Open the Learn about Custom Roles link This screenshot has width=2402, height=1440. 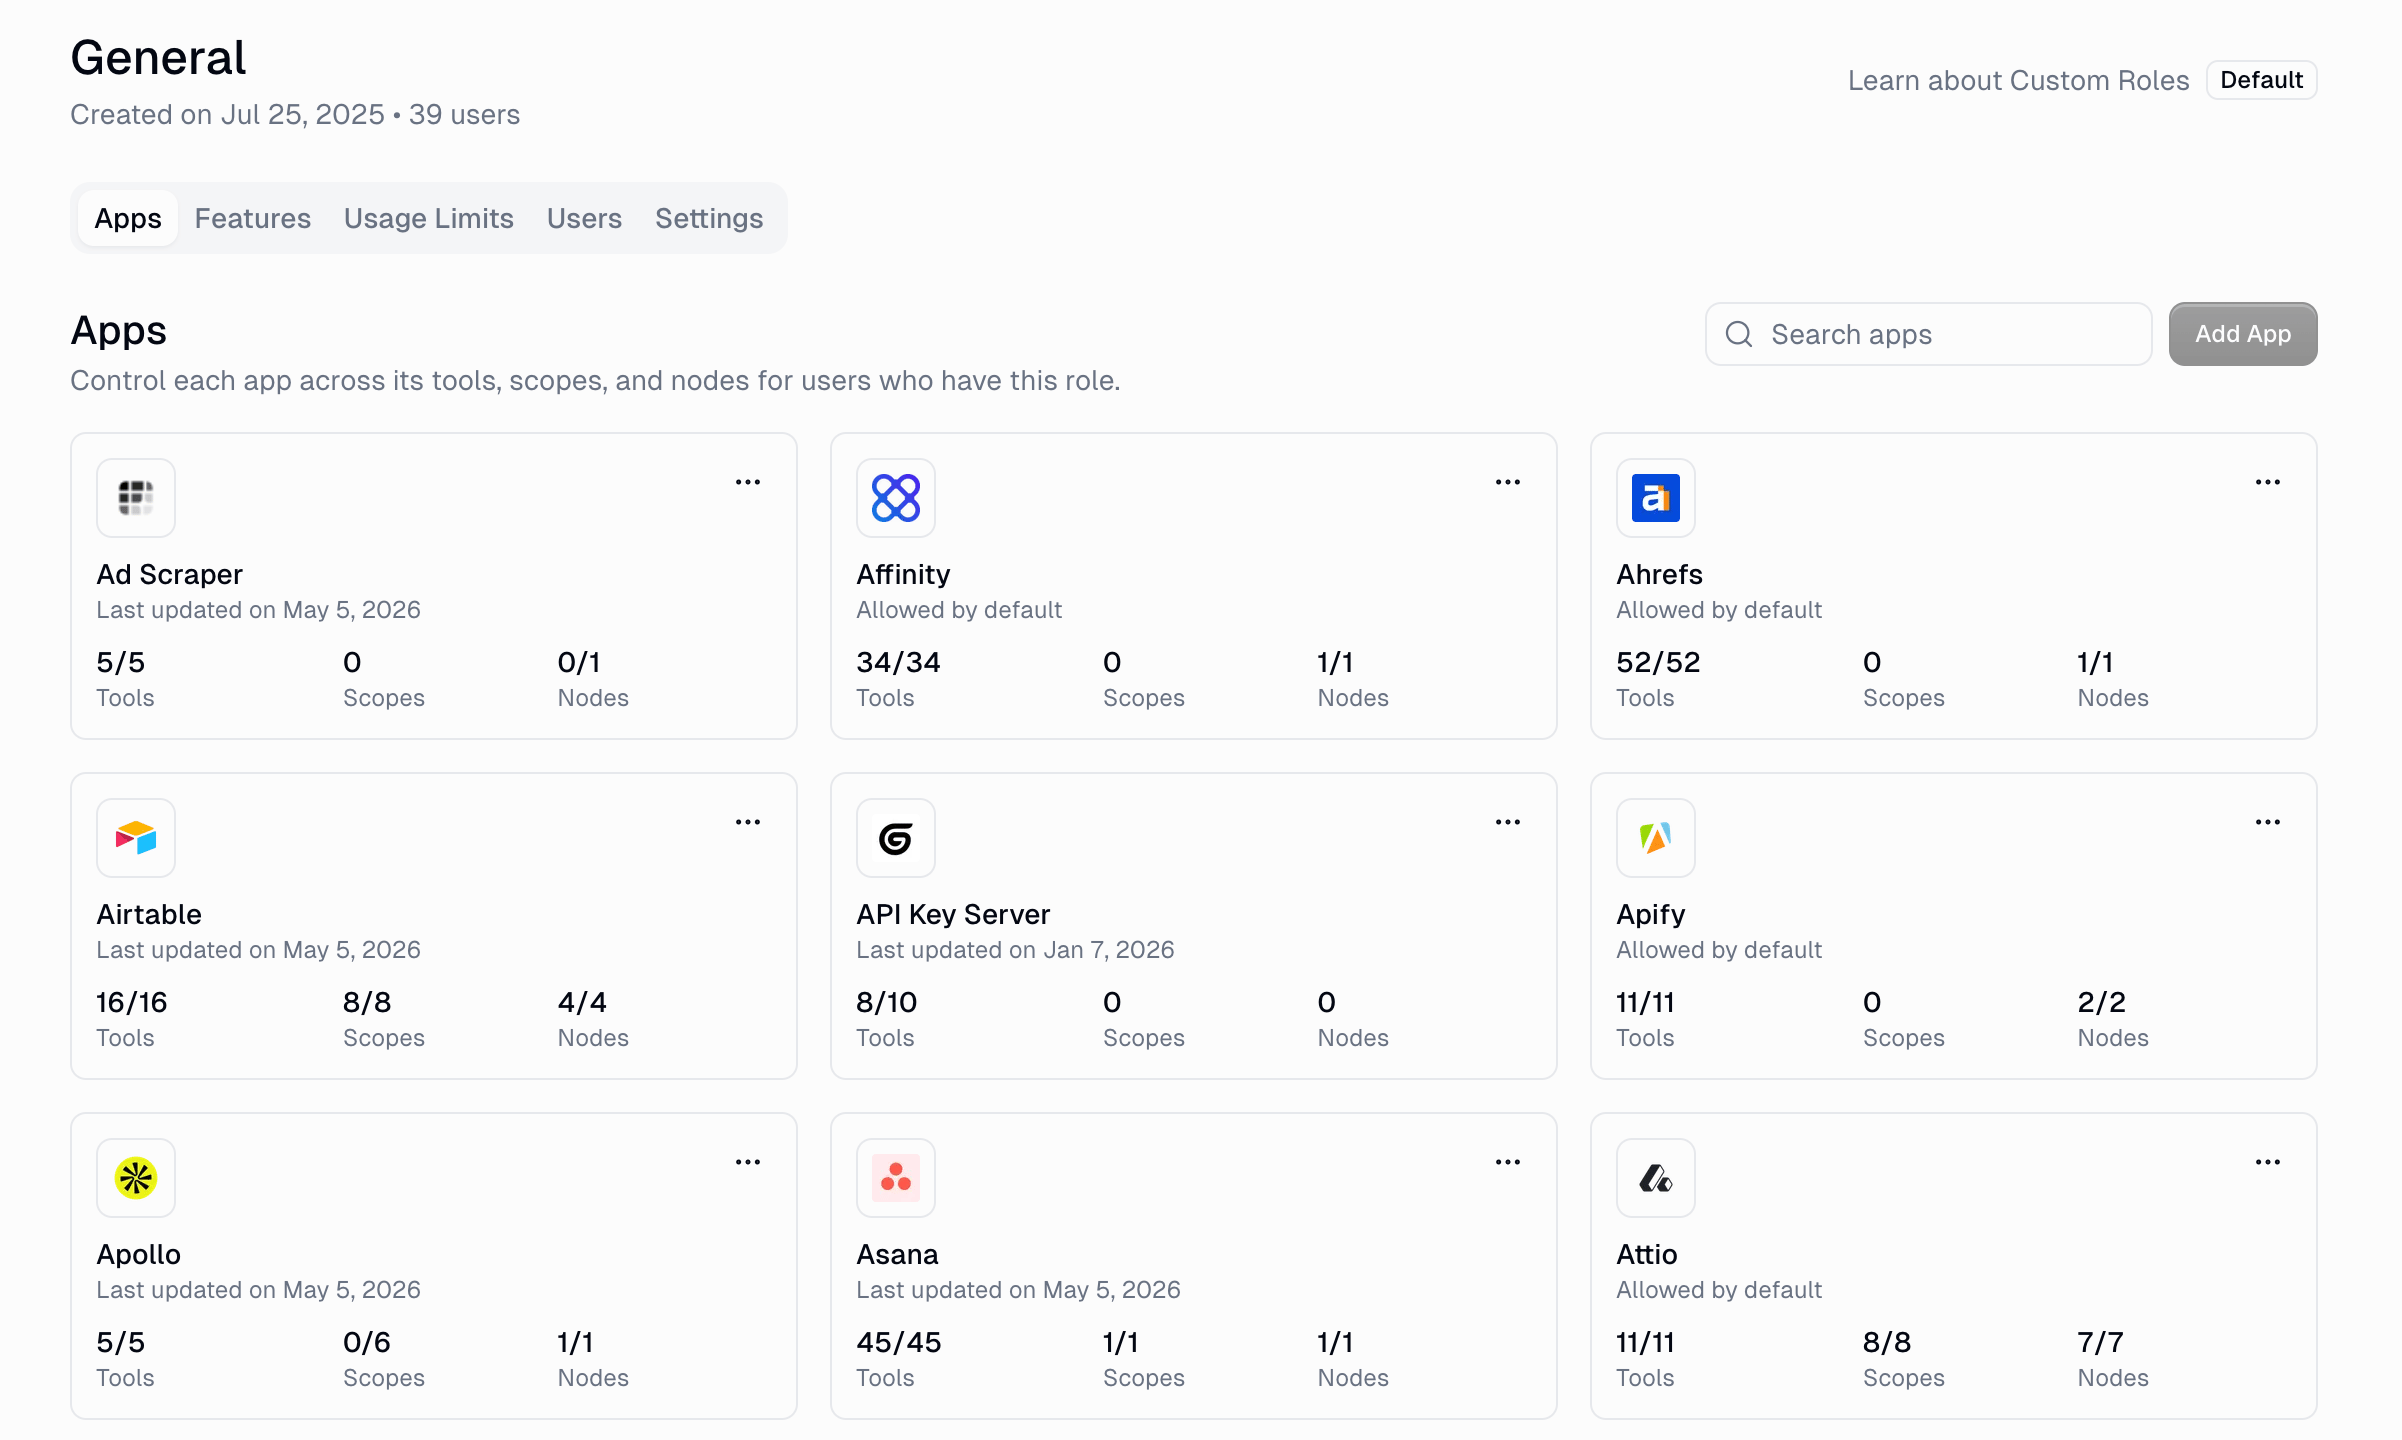pos(2018,80)
